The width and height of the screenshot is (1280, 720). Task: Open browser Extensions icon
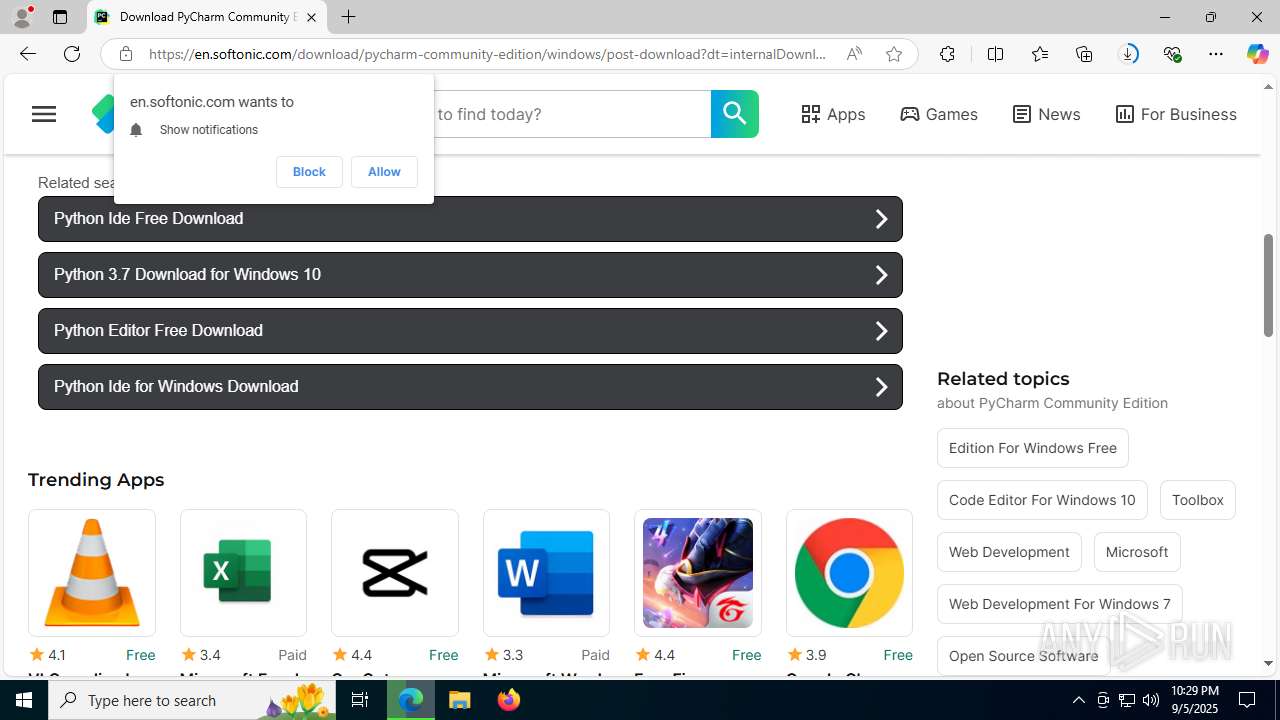[x=947, y=54]
